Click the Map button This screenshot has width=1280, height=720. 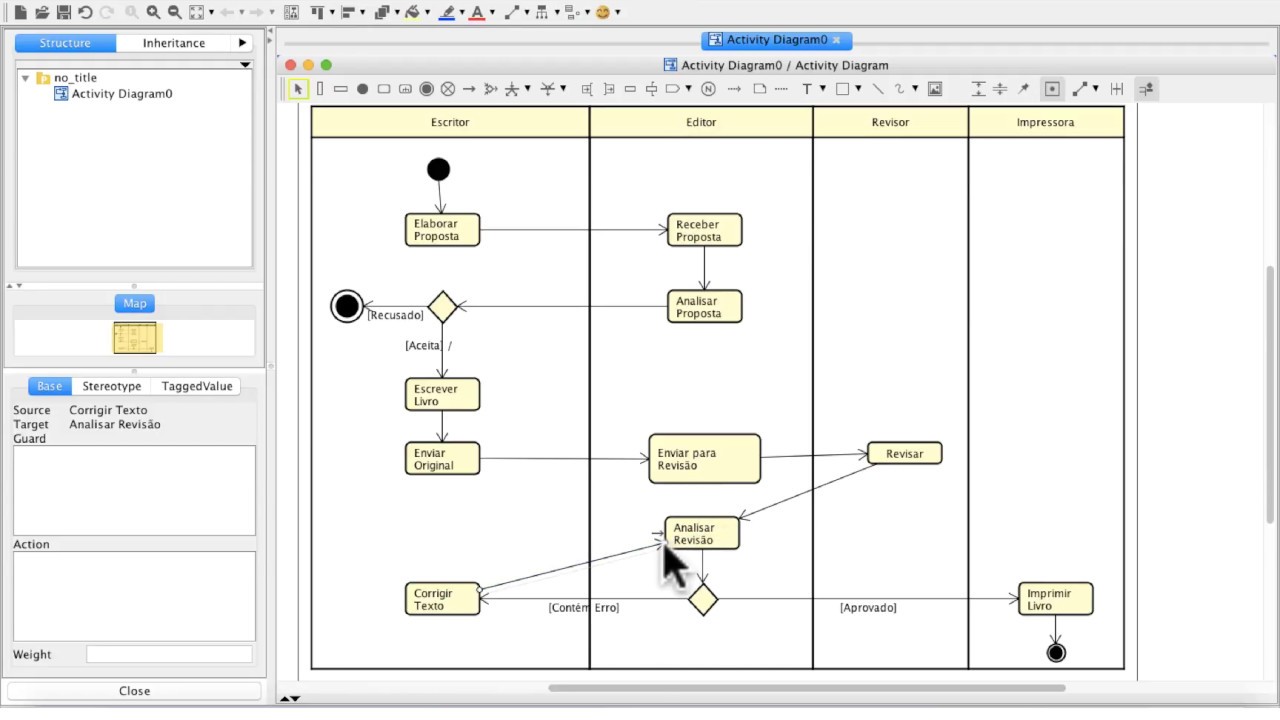[135, 303]
